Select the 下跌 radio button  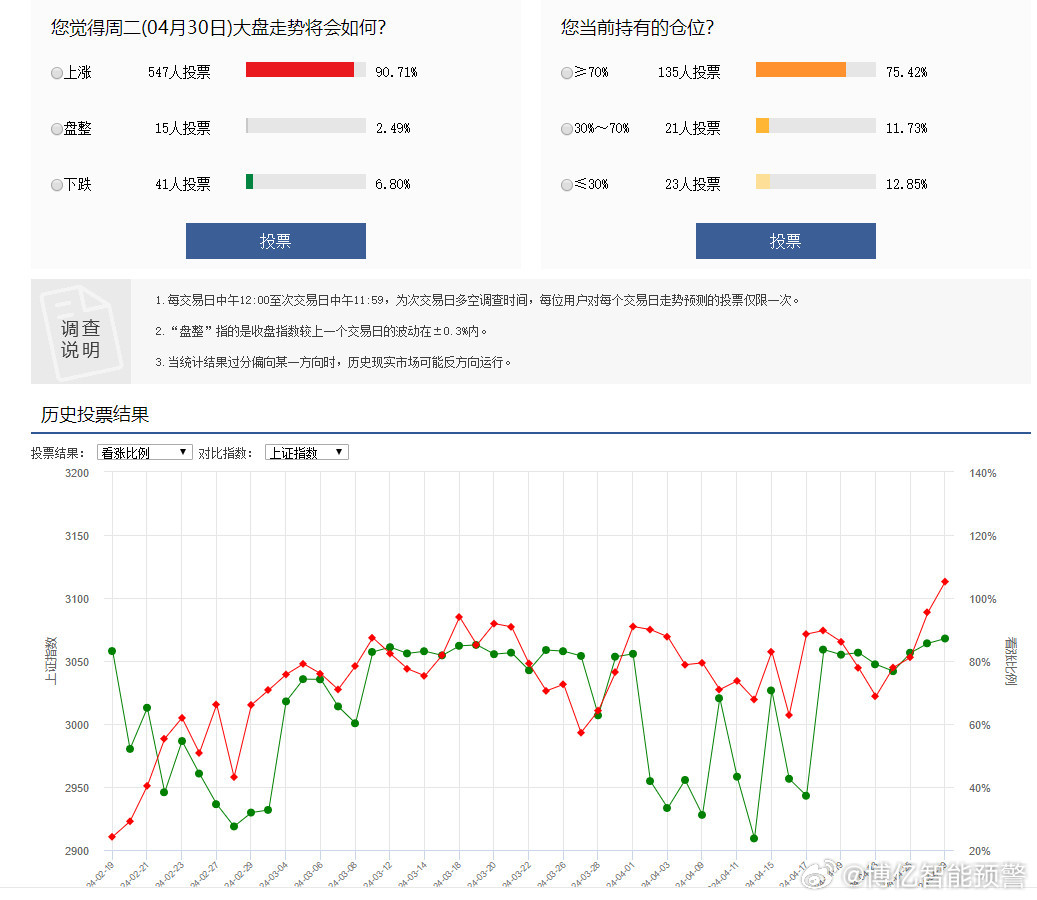(56, 184)
